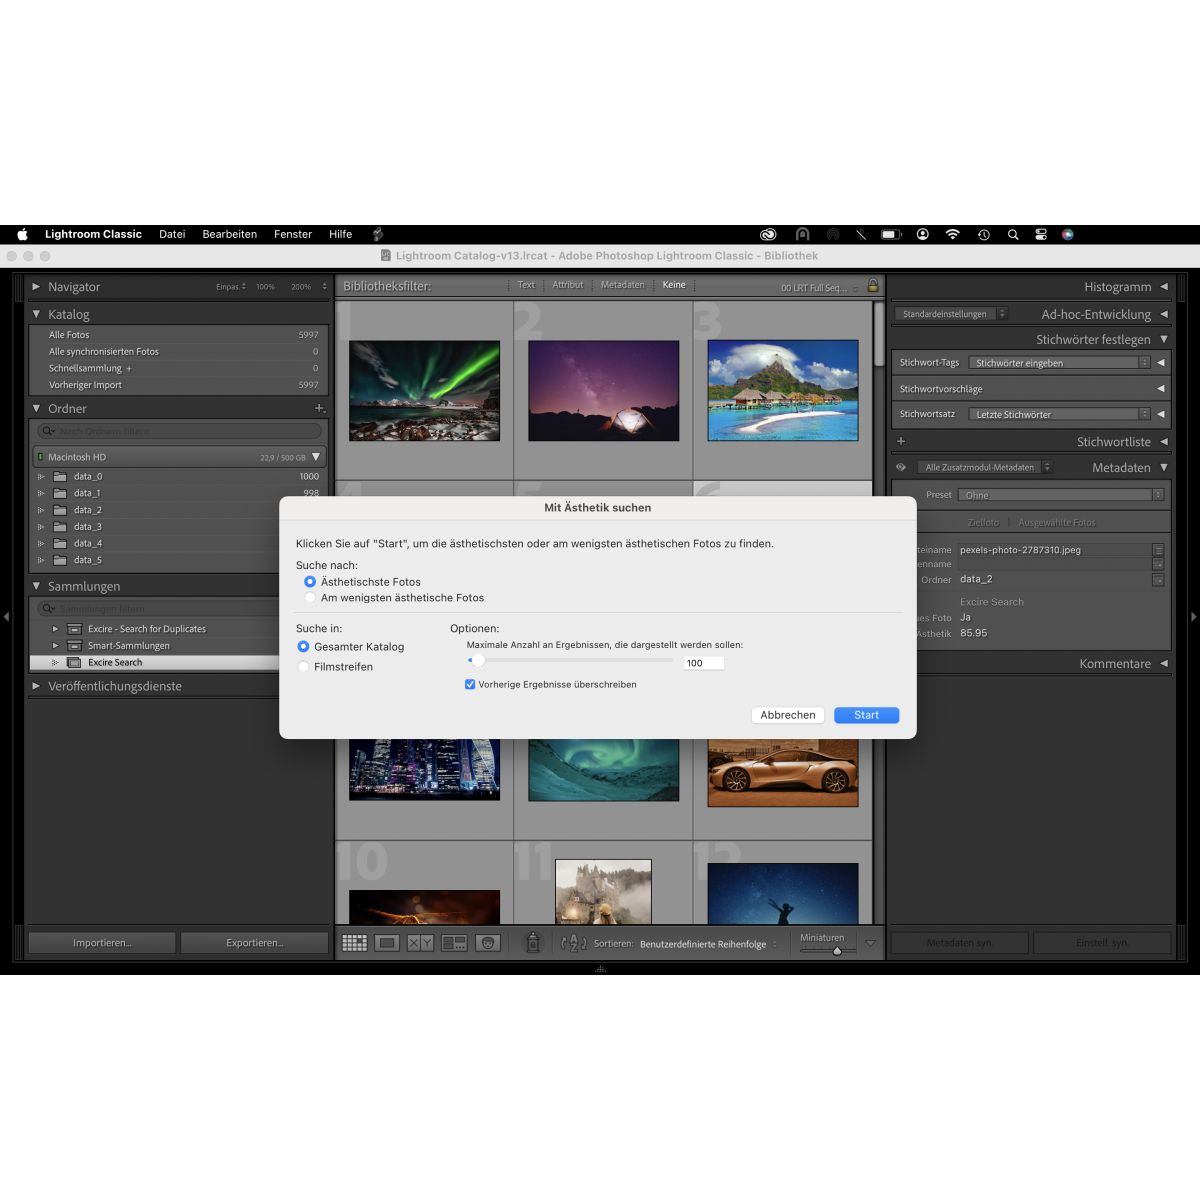Viewport: 1200px width, 1200px height.
Task: Adjust the maximum results slider
Action: pos(478,660)
